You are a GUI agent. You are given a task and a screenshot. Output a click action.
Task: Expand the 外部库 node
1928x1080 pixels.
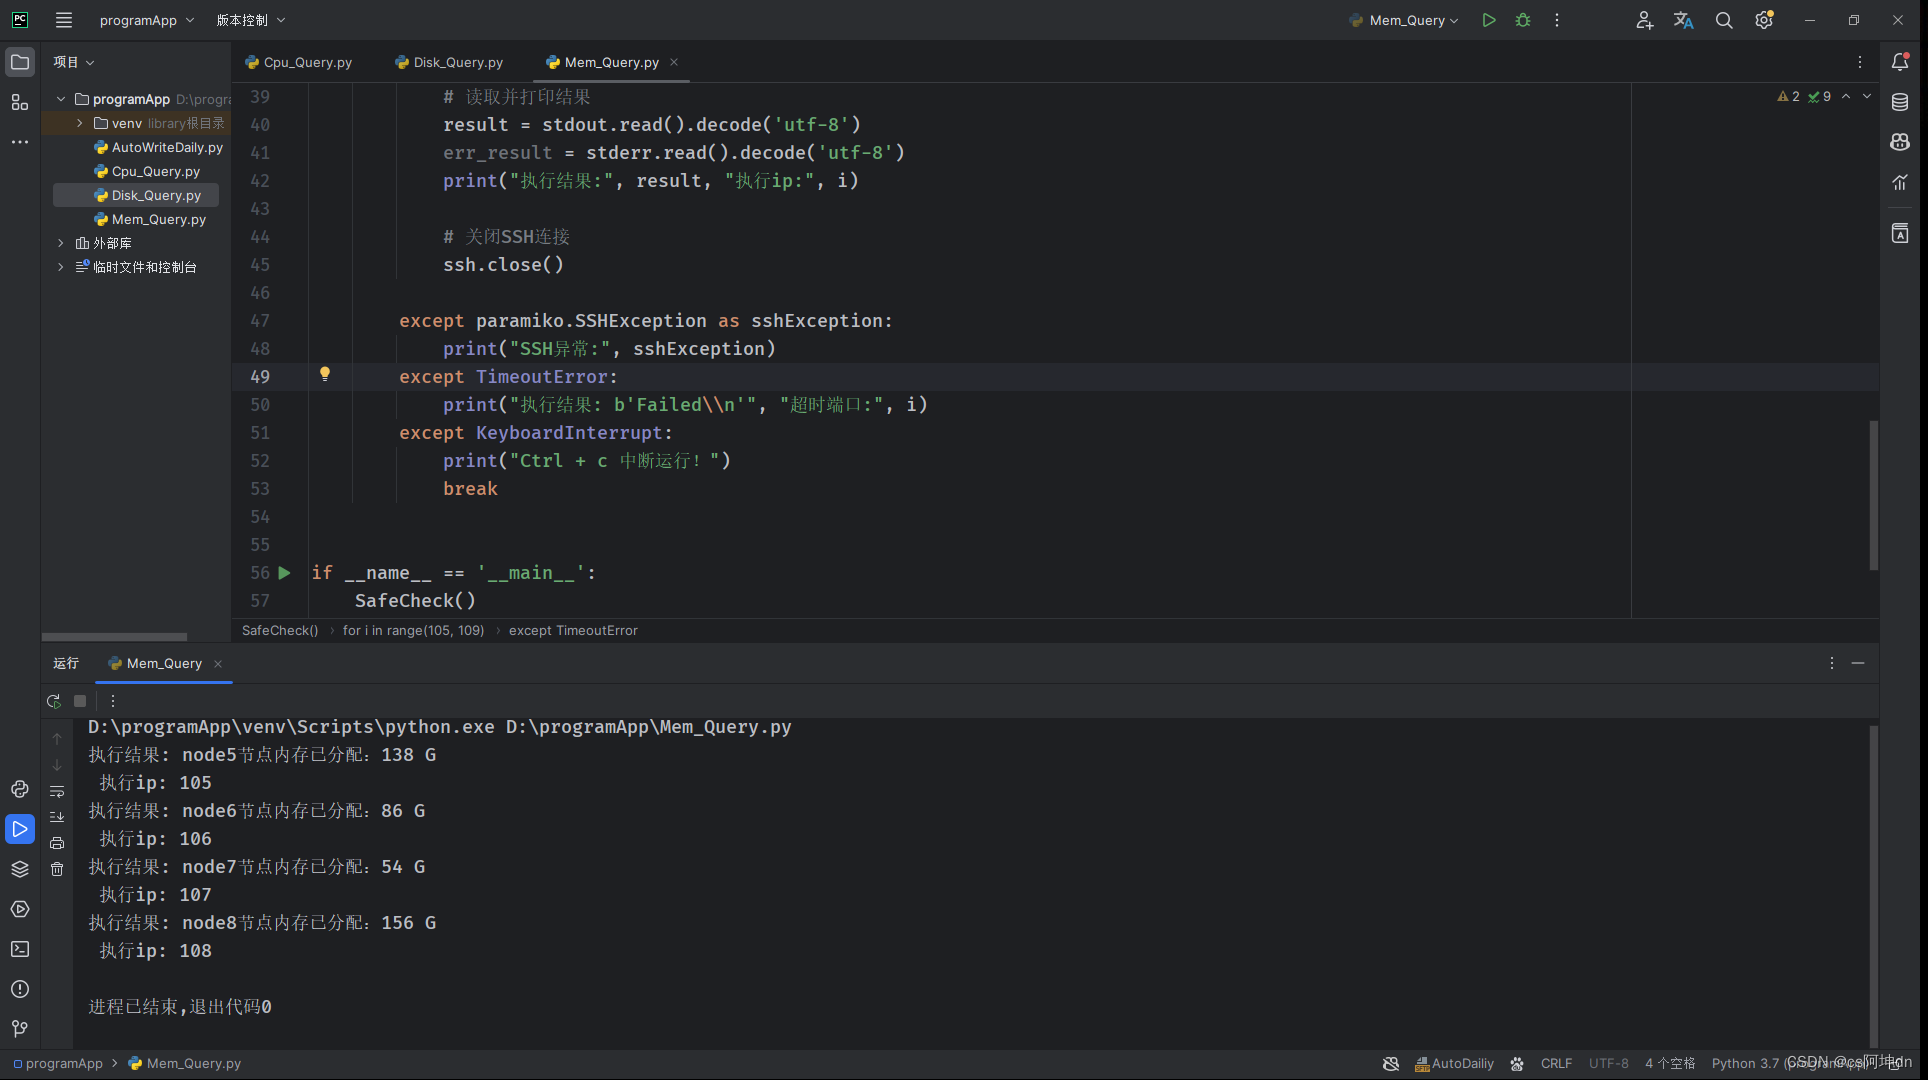pyautogui.click(x=61, y=243)
